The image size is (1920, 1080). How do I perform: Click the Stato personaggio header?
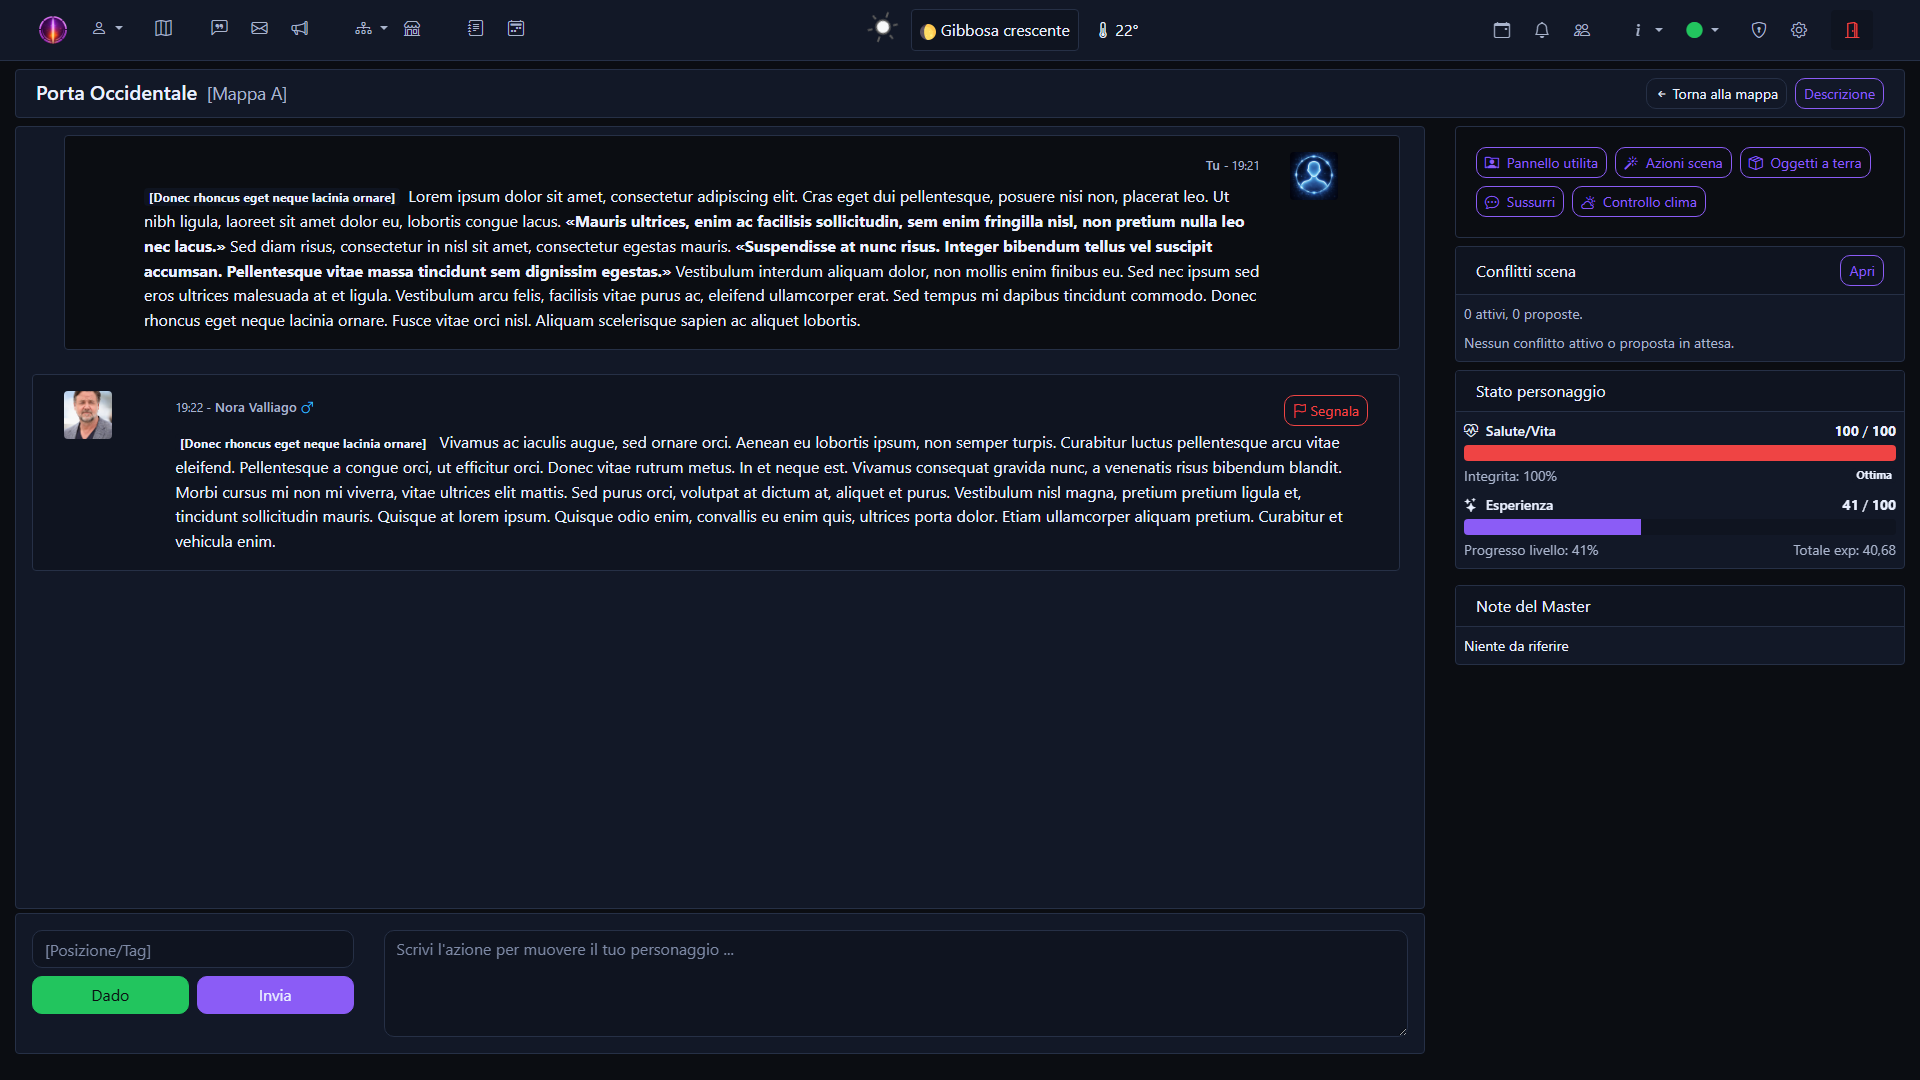point(1540,392)
